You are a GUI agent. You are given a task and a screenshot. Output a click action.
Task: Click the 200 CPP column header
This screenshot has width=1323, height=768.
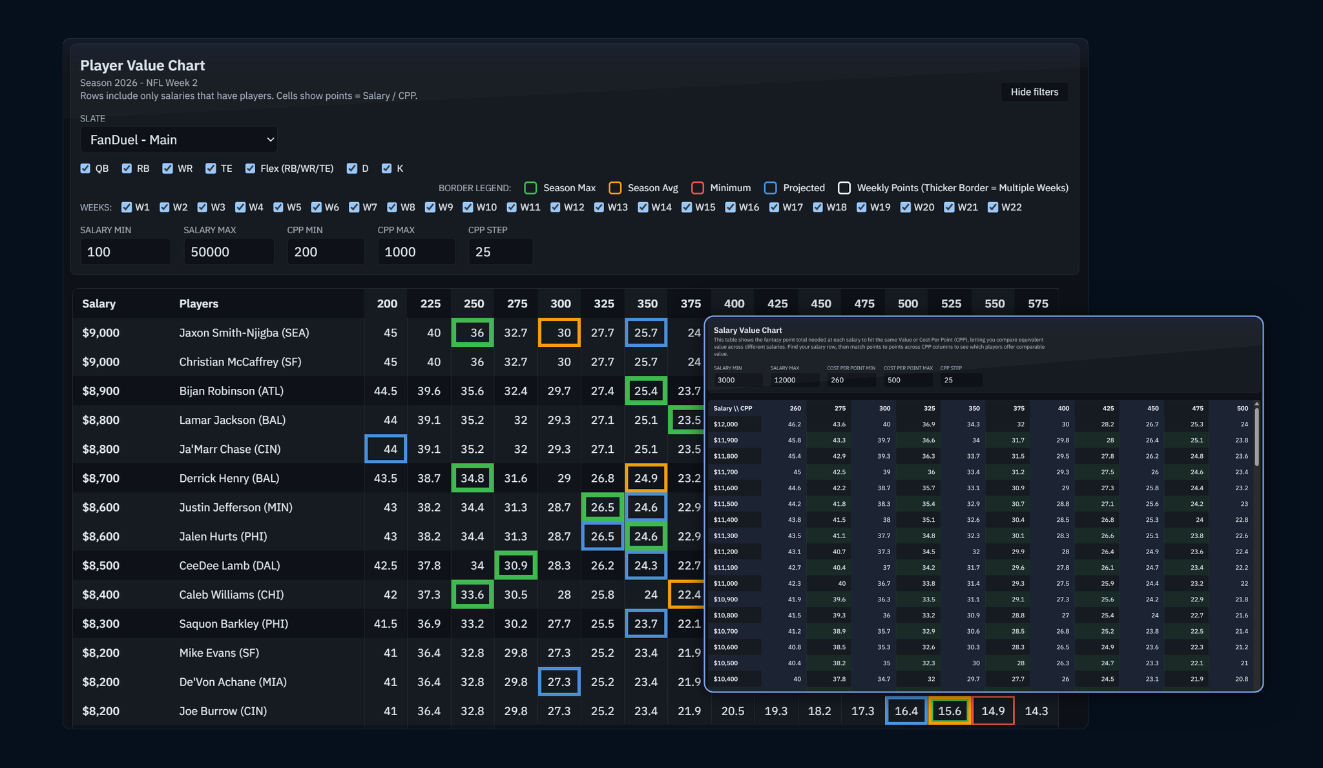[386, 304]
